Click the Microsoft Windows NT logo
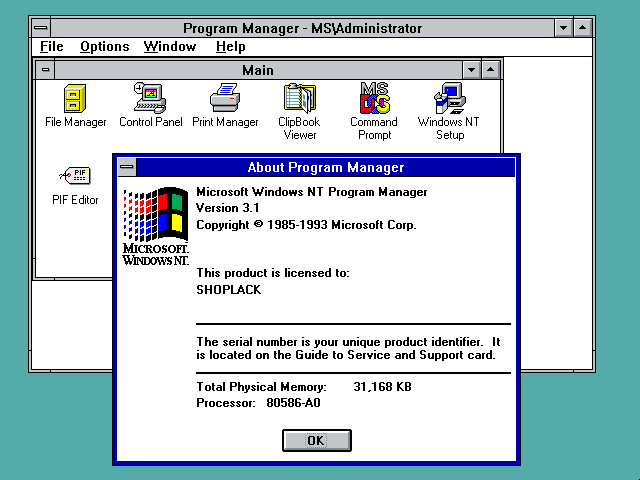This screenshot has width=640, height=480. coord(156,227)
